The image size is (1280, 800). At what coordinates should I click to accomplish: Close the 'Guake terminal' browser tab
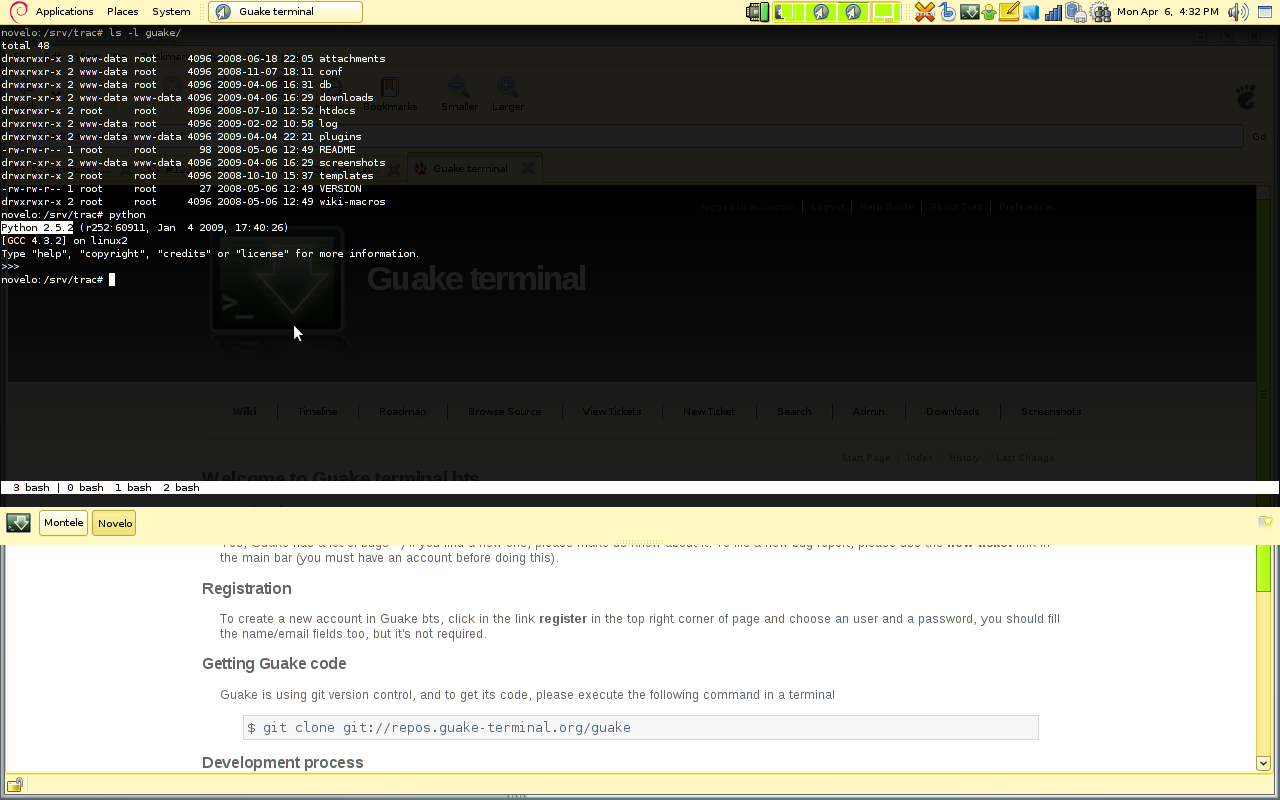(528, 168)
